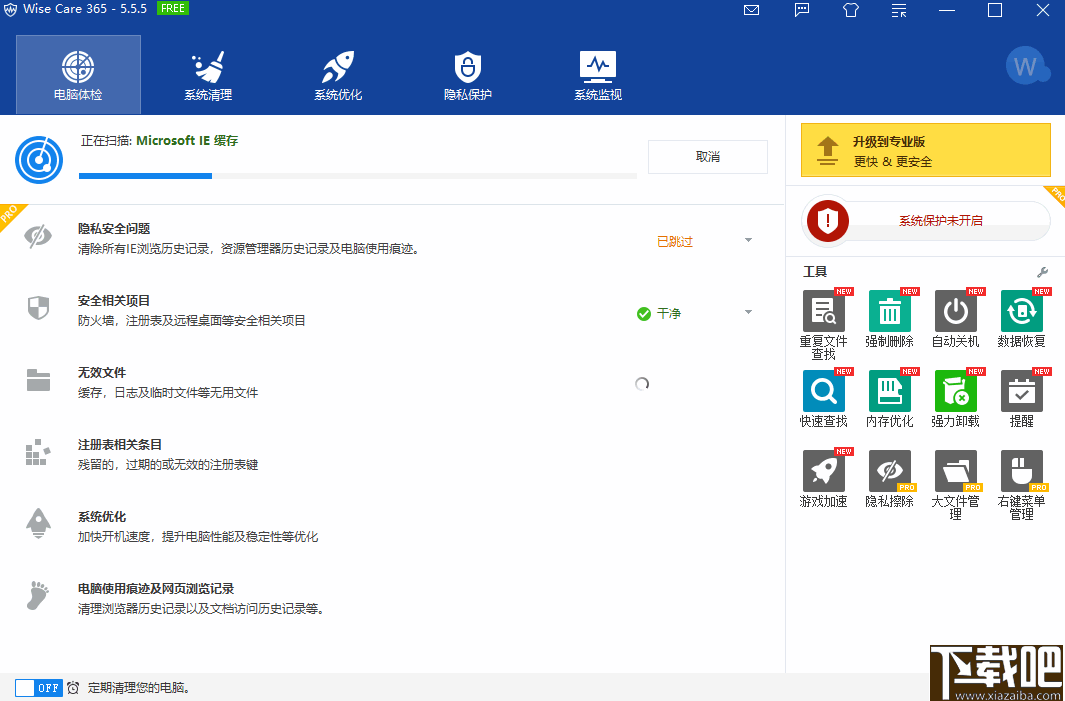Click the red shield warning icon
1065x701 pixels.
827,221
